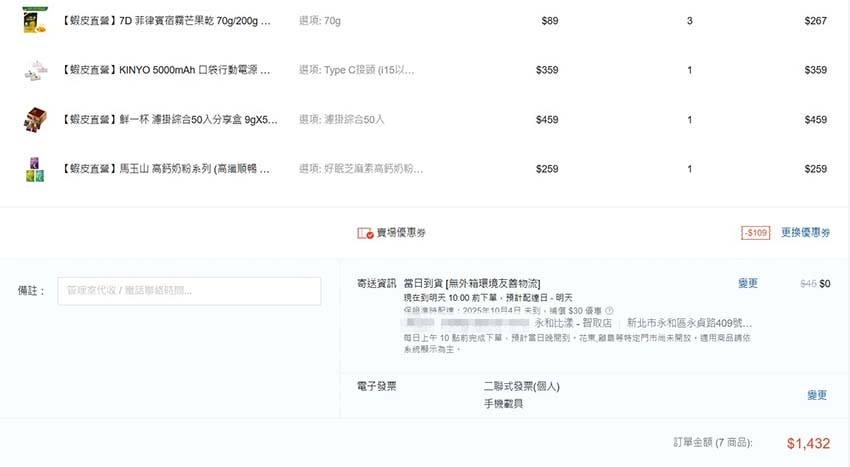Screen dimensions: 850x467
Task: Click shipping fee $0
Action: coord(825,283)
